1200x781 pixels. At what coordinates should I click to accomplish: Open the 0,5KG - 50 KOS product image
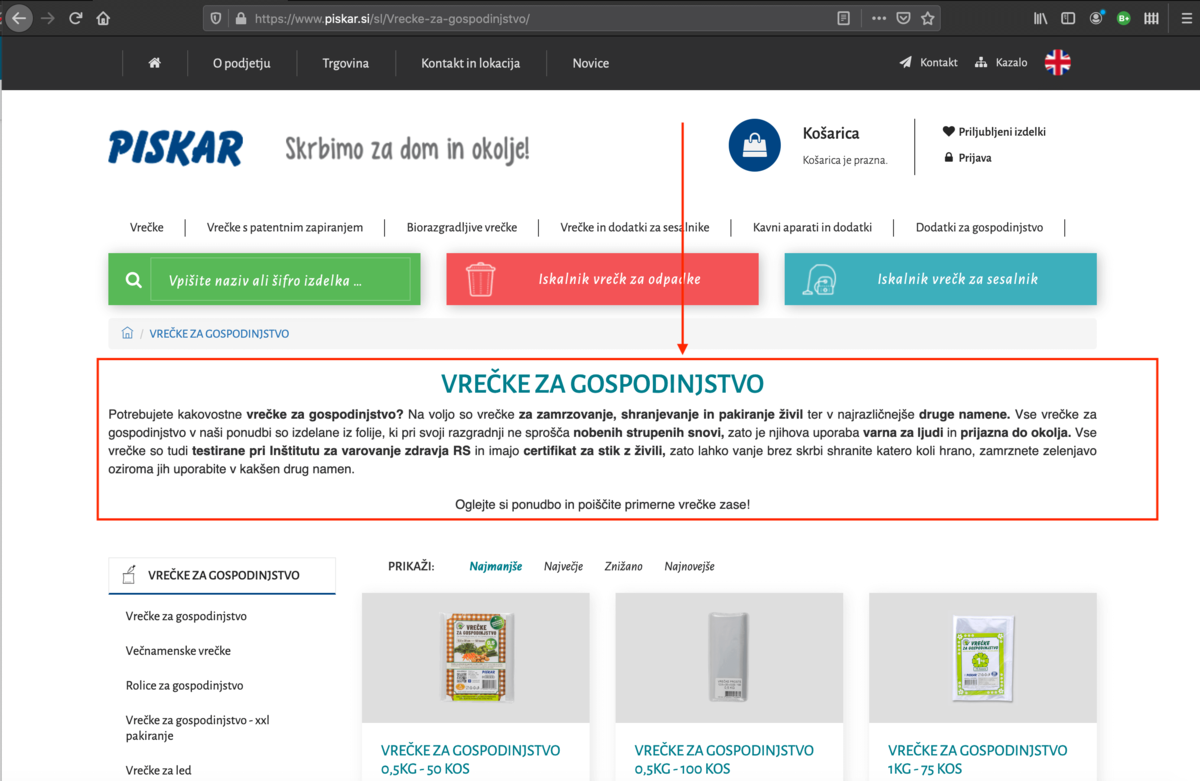[x=475, y=658]
